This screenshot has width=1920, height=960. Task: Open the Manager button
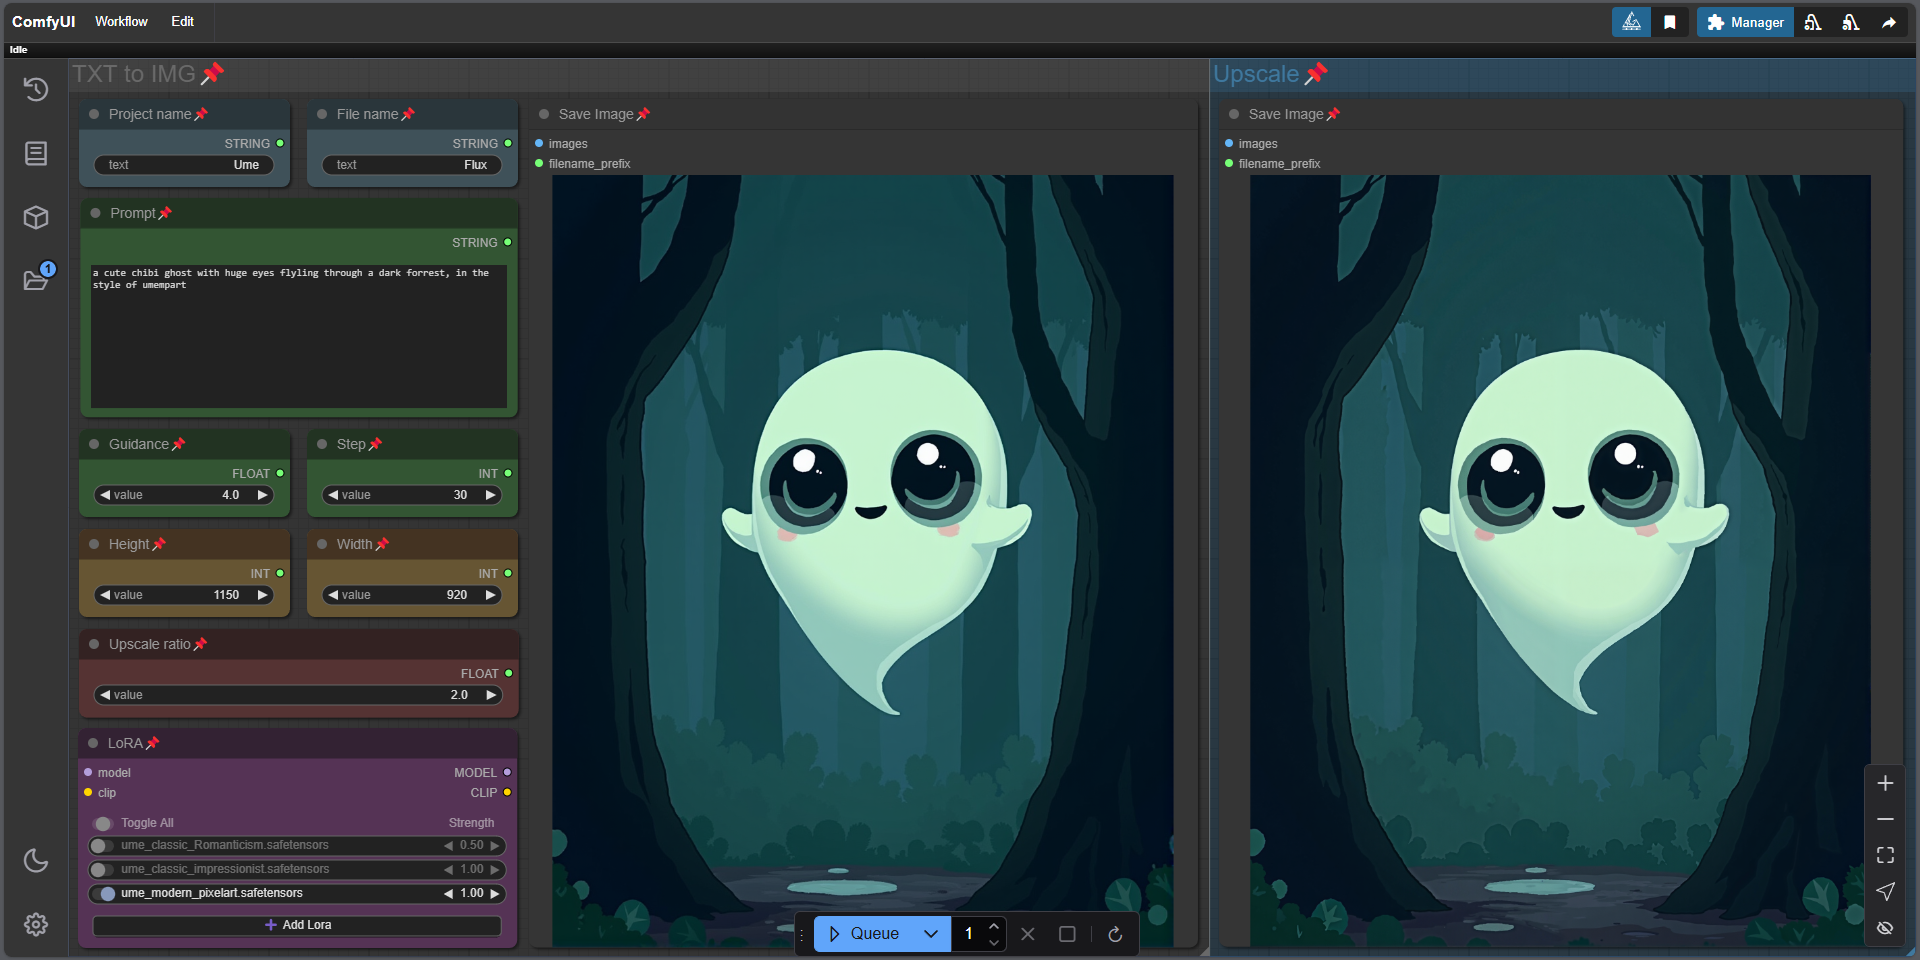(1745, 22)
